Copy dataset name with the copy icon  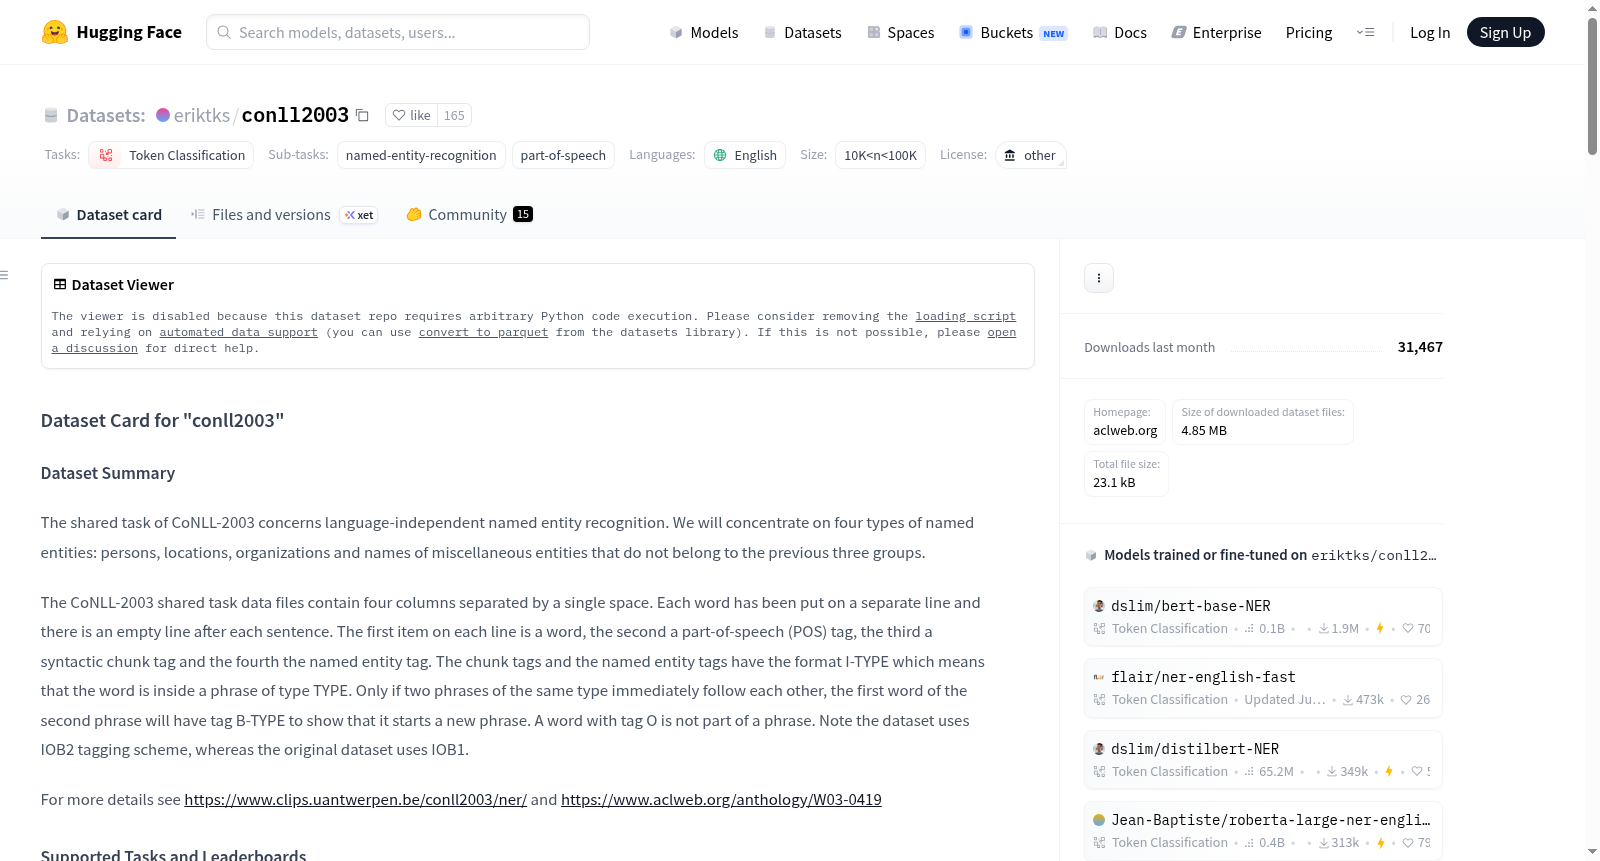coord(363,115)
